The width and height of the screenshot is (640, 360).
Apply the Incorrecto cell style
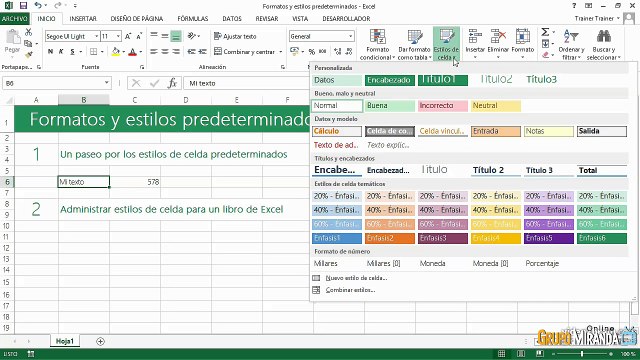[x=443, y=106]
